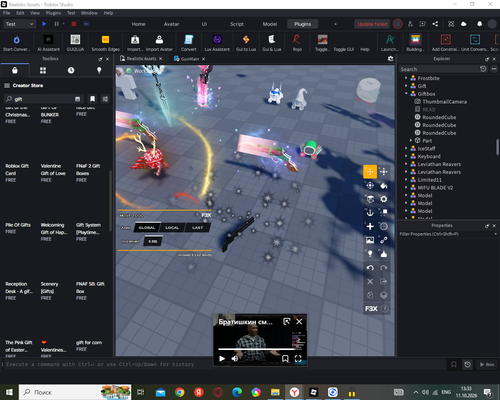Expand the Frostbite model in Explorer
The image size is (500, 400).
coord(406,78)
